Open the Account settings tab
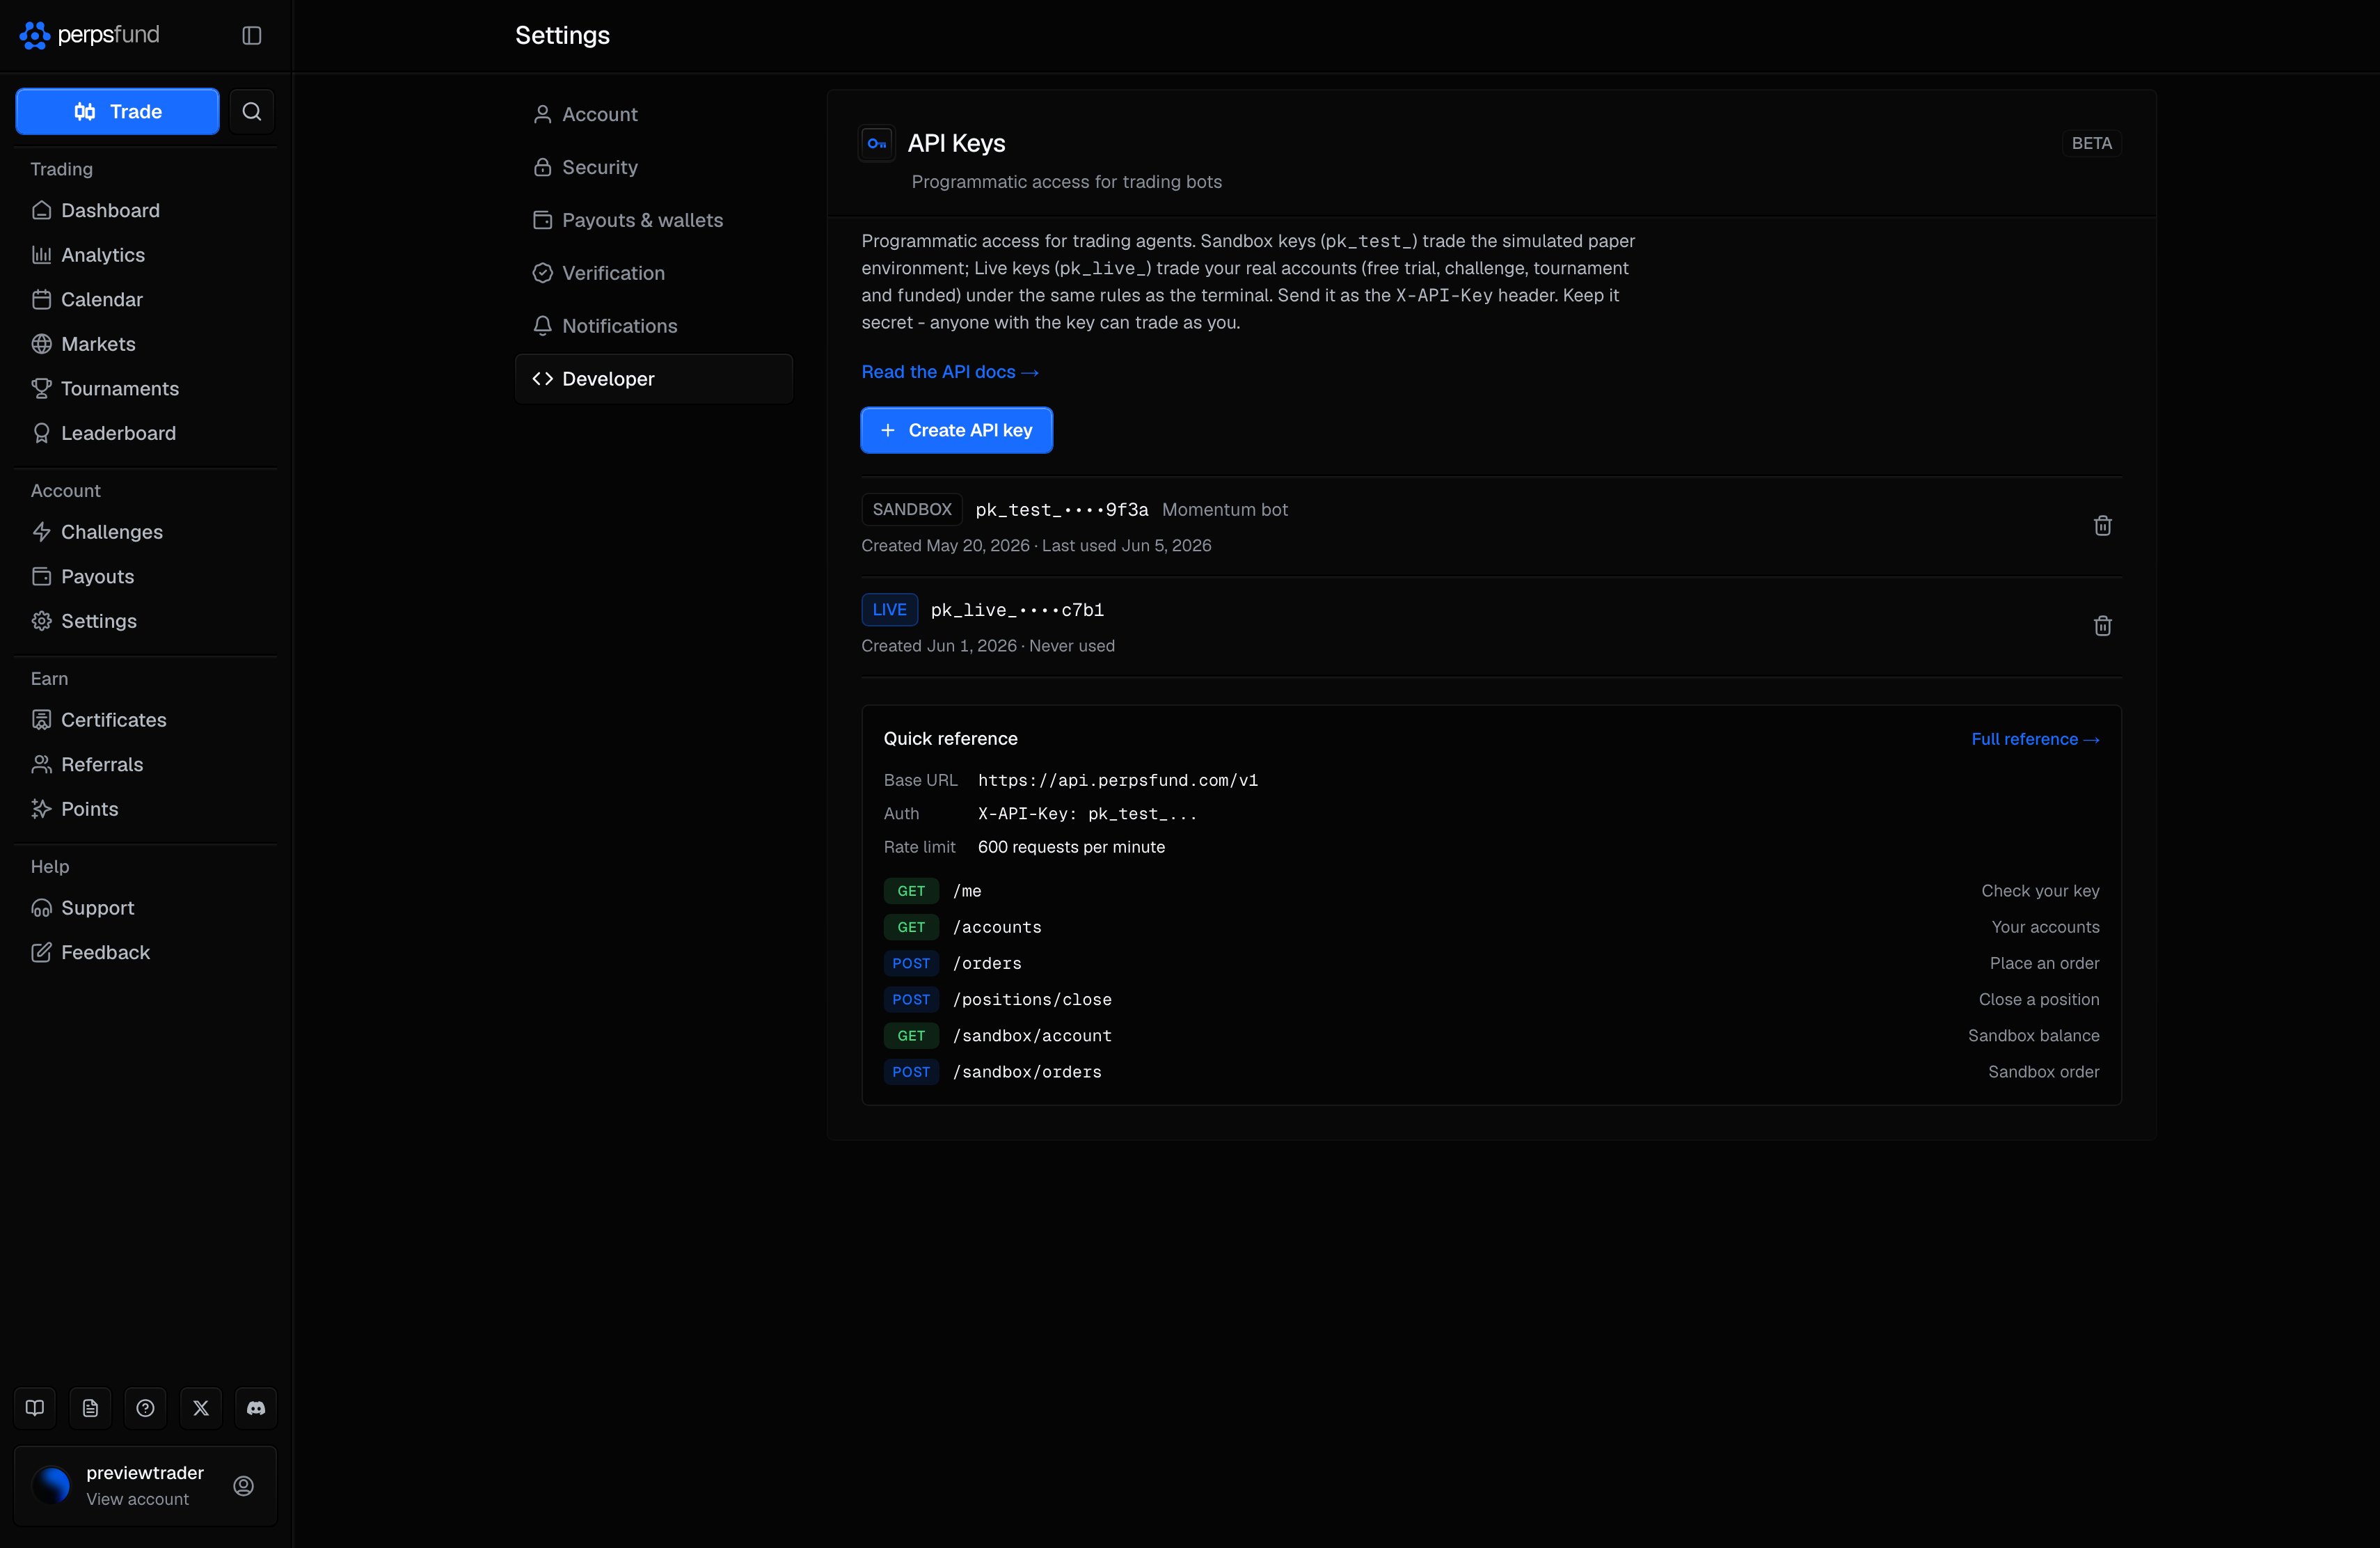The height and width of the screenshot is (1548, 2380). (654, 114)
